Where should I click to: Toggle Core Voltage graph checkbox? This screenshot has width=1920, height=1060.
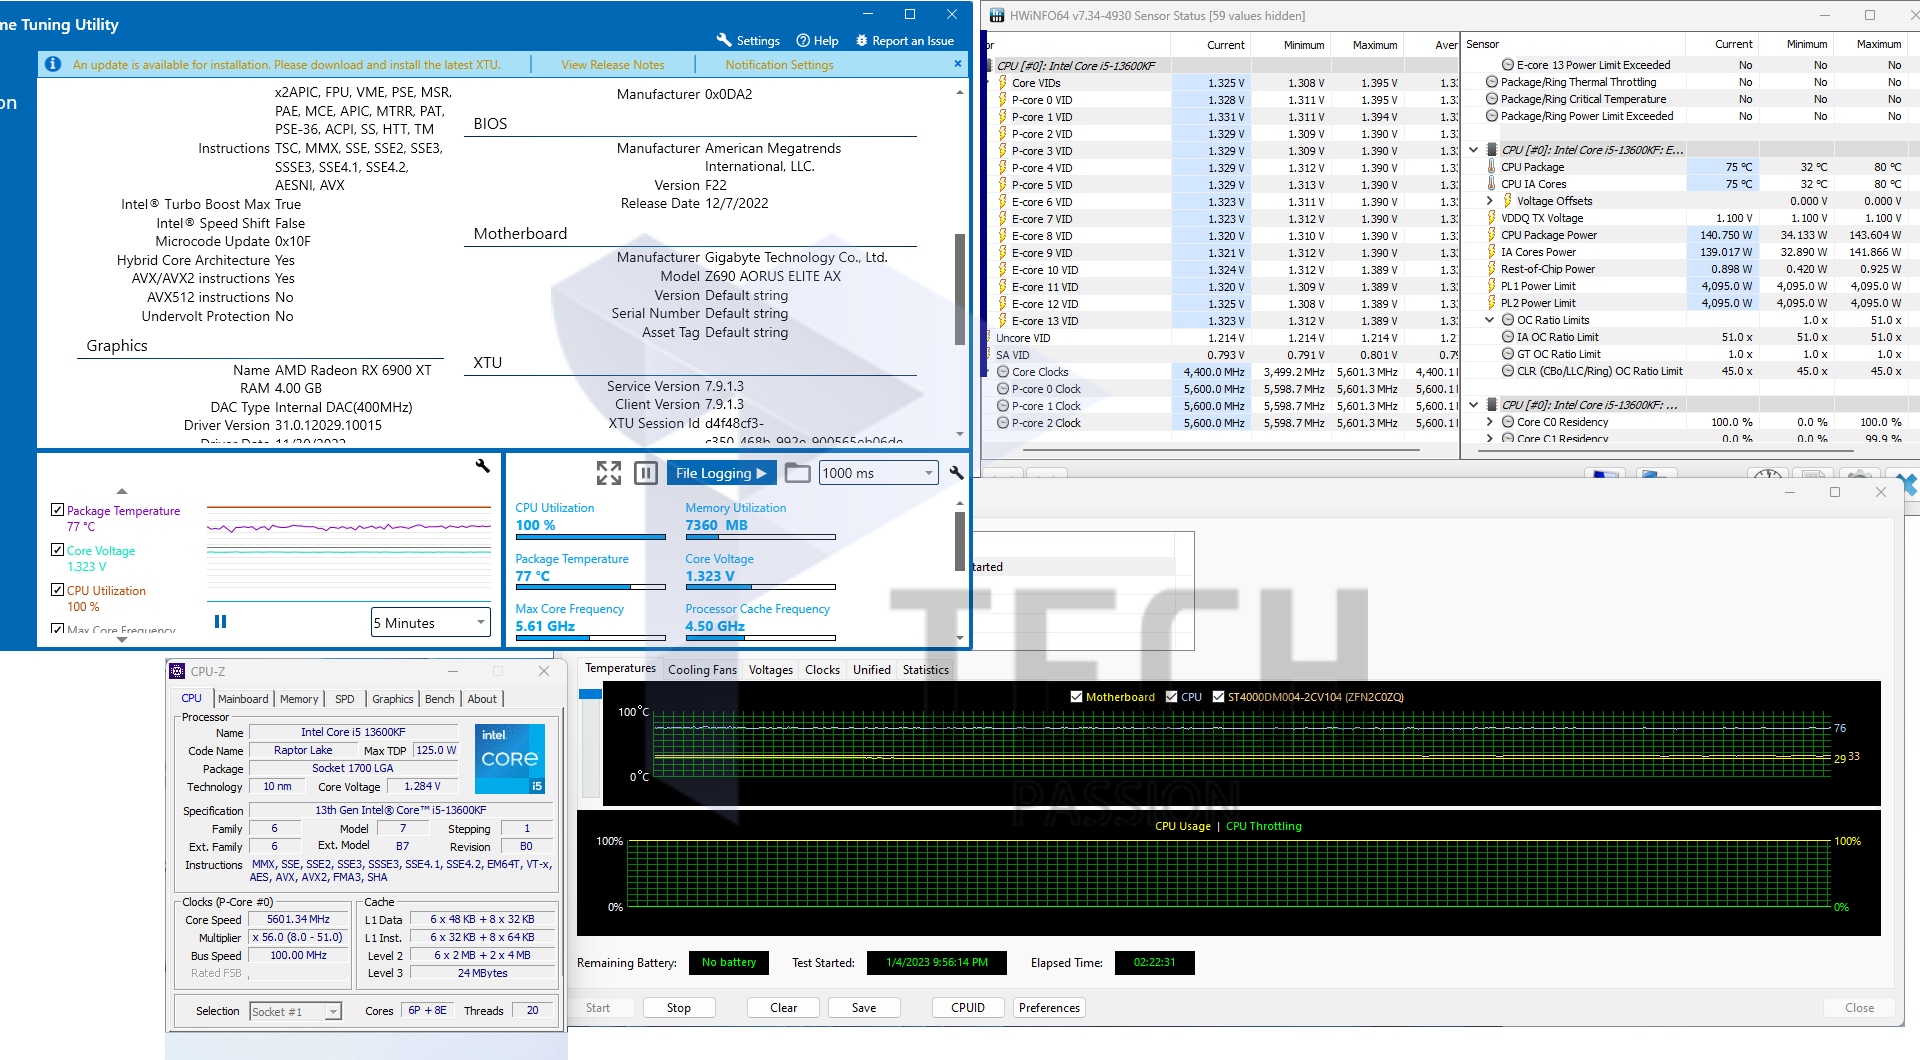click(57, 550)
